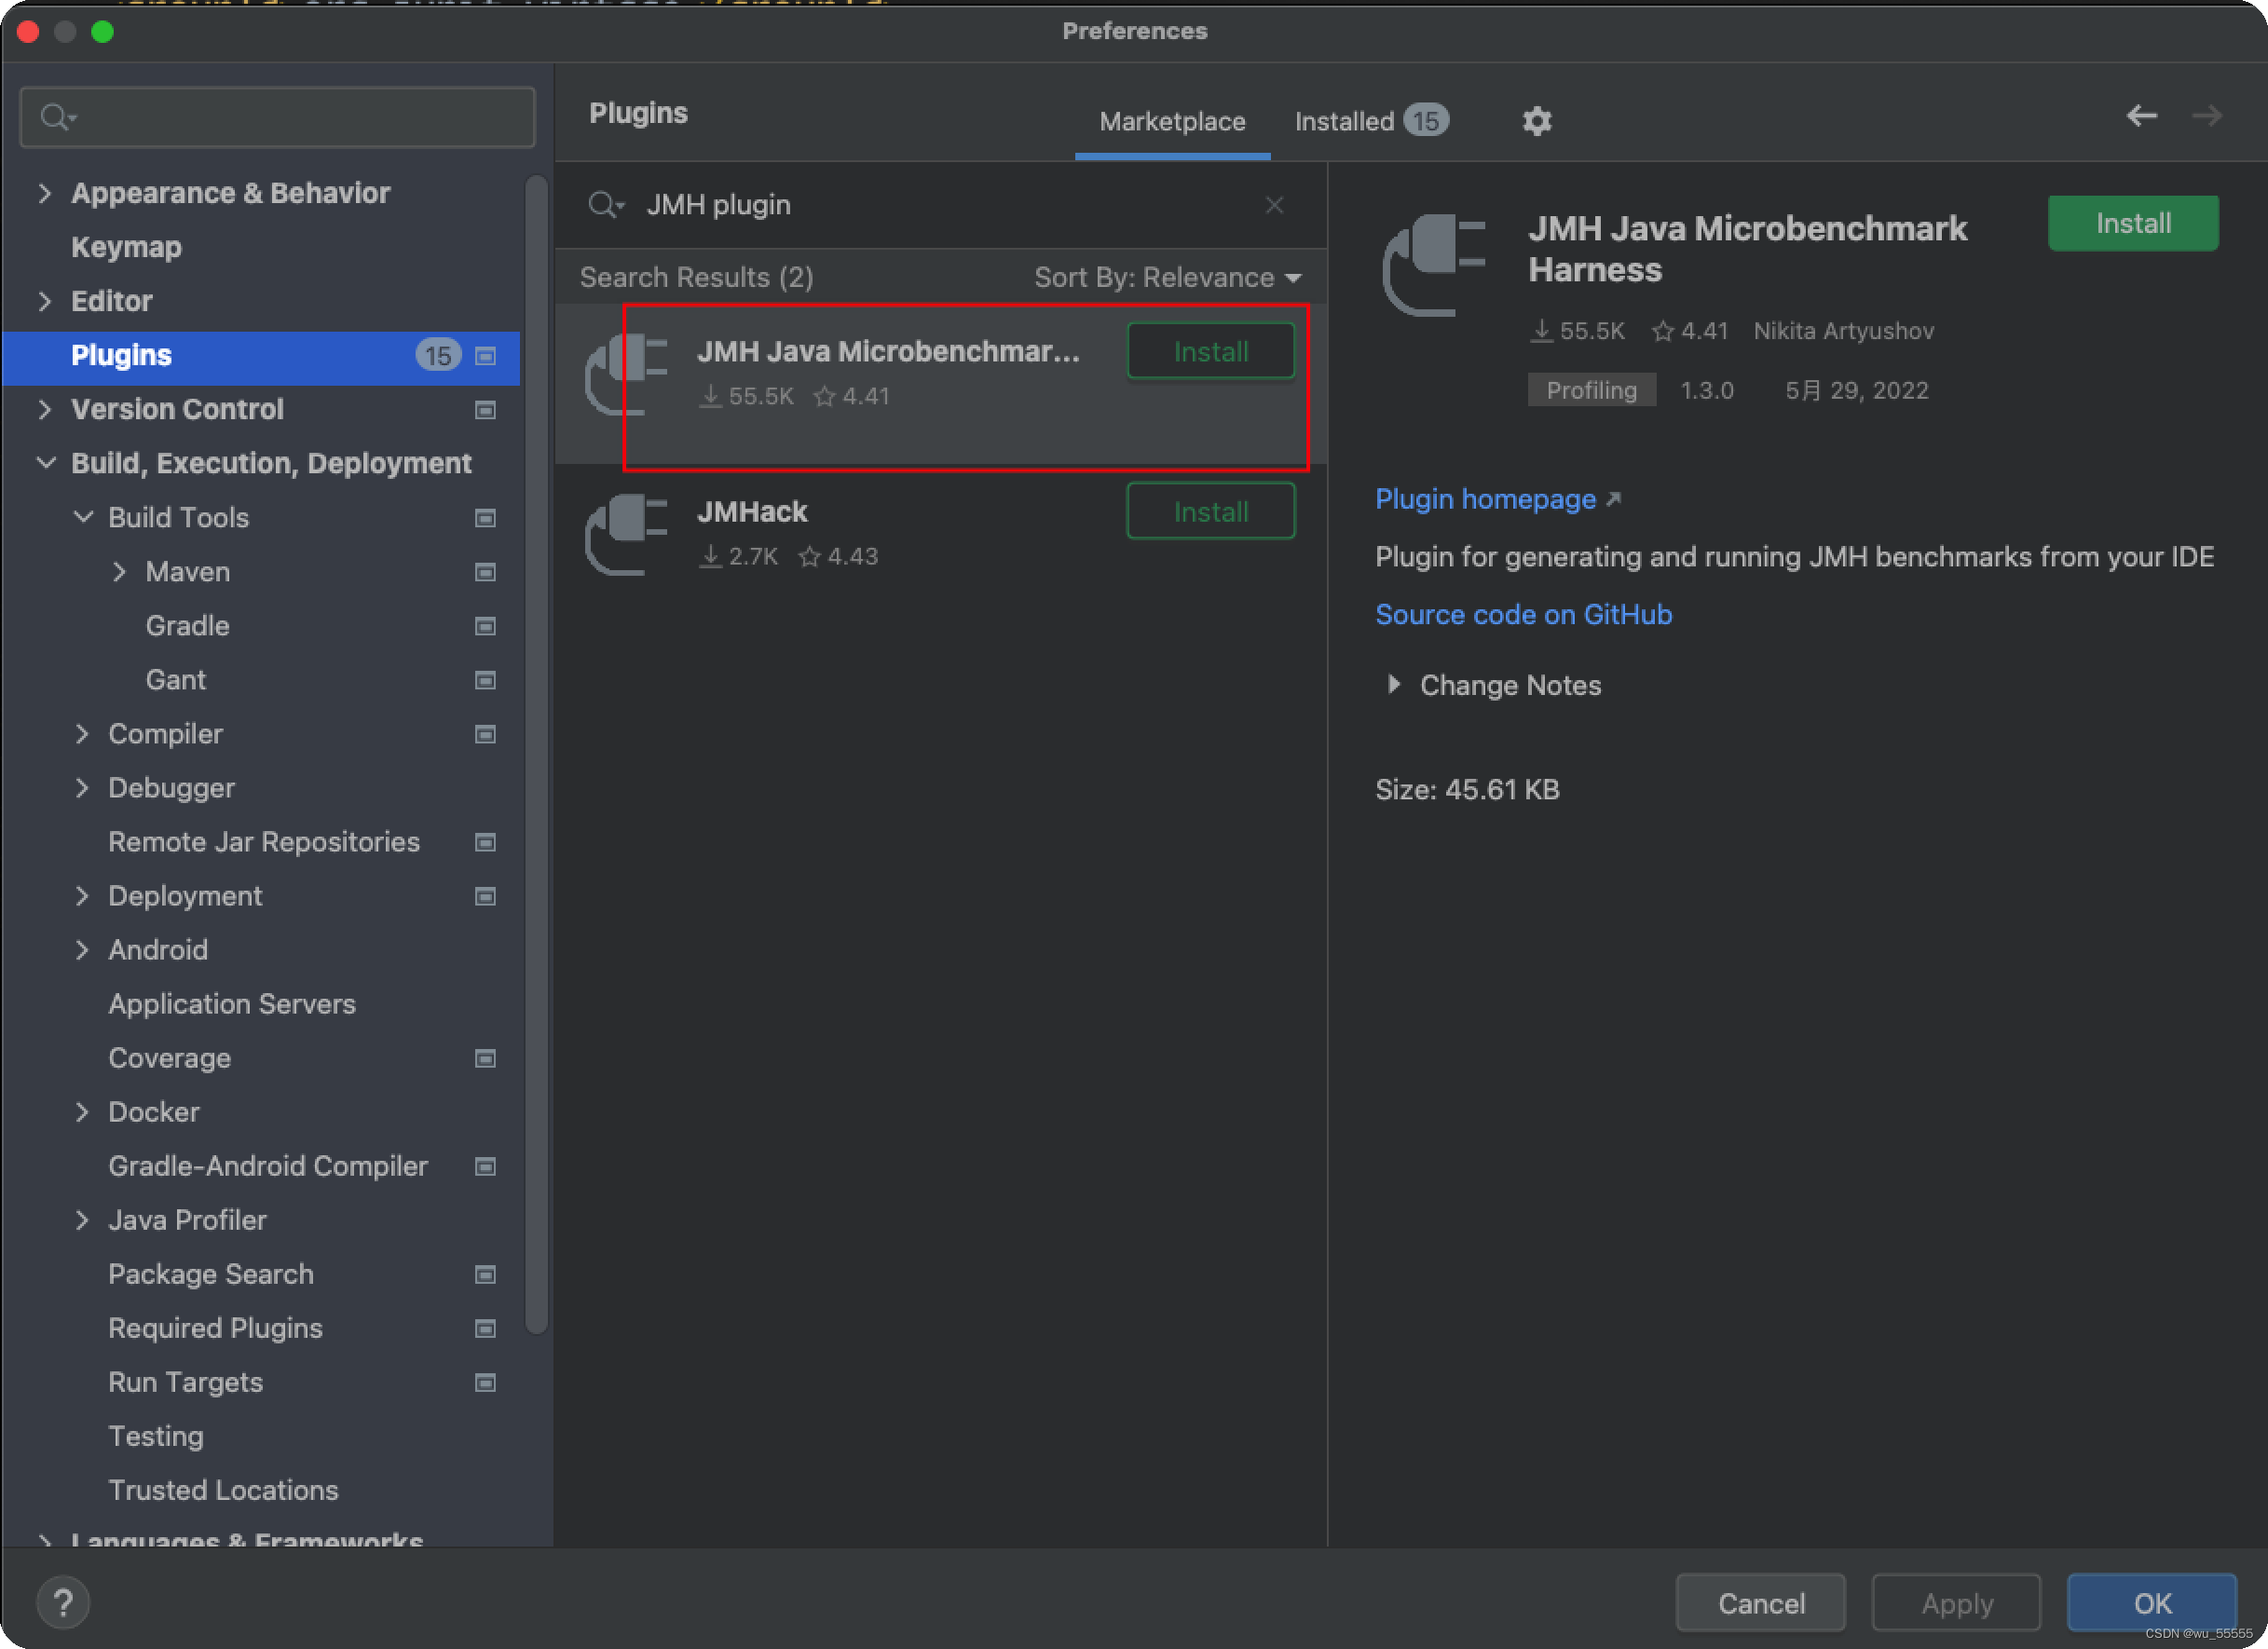Screen dimensions: 2268x1649
Task: Click the JMH Java Microbenchmark list icon
Action: (x=627, y=374)
